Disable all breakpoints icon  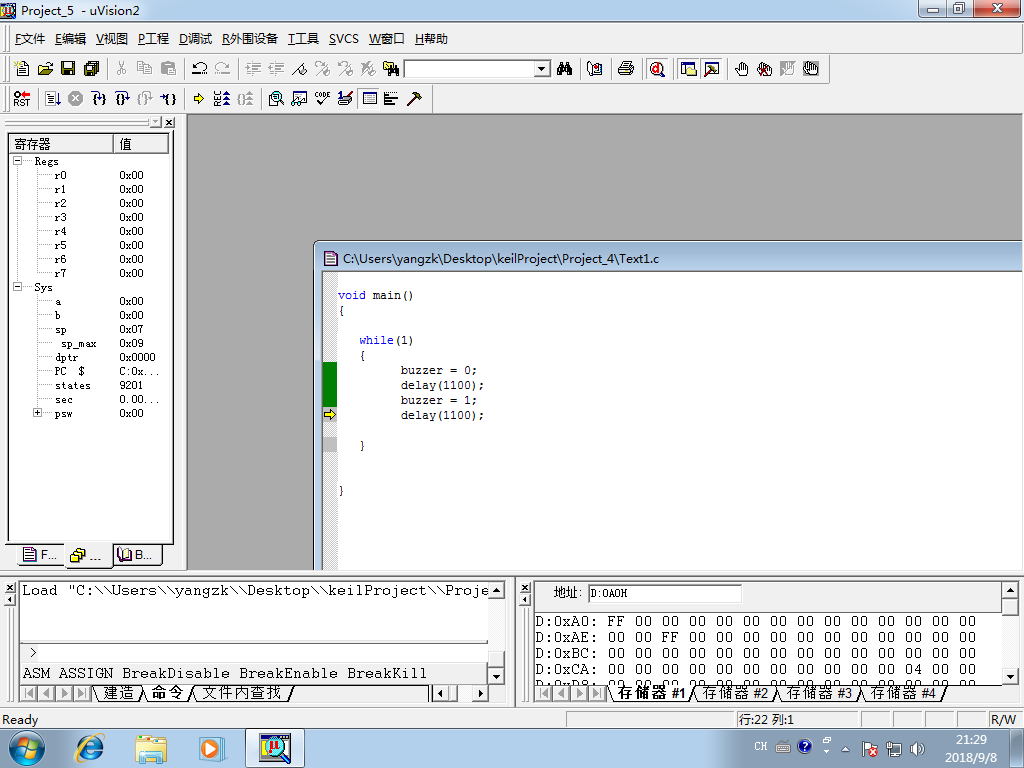coord(811,69)
